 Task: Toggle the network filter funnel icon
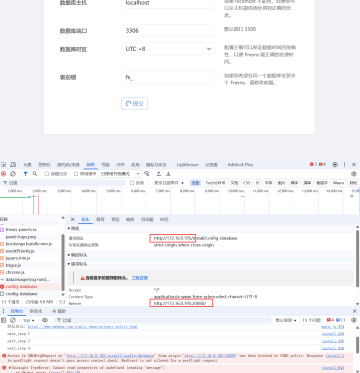(x=25, y=174)
